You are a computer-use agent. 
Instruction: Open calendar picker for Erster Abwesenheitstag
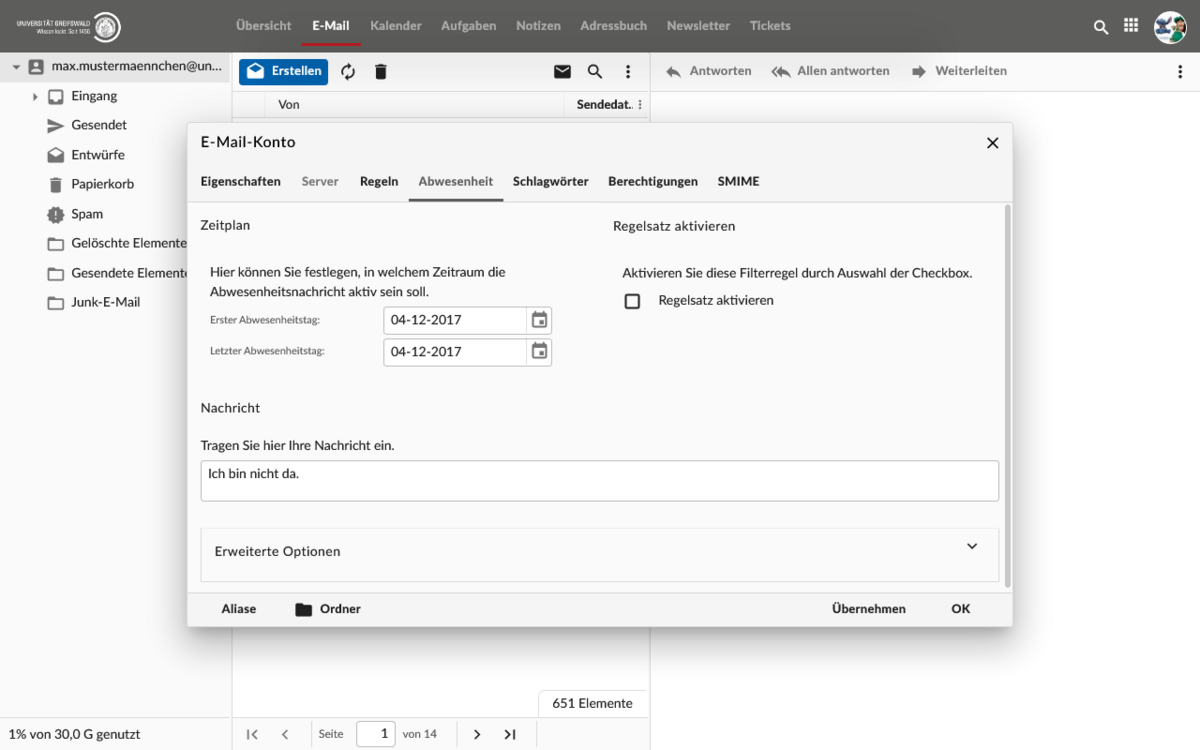[x=539, y=320]
